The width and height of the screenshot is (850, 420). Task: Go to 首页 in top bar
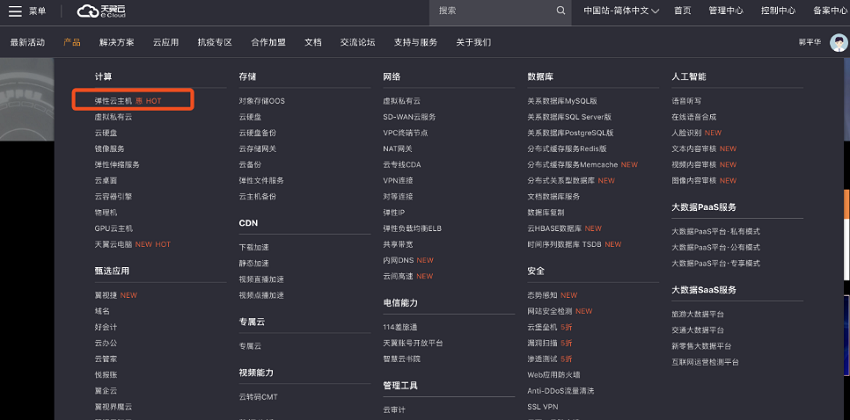[682, 11]
